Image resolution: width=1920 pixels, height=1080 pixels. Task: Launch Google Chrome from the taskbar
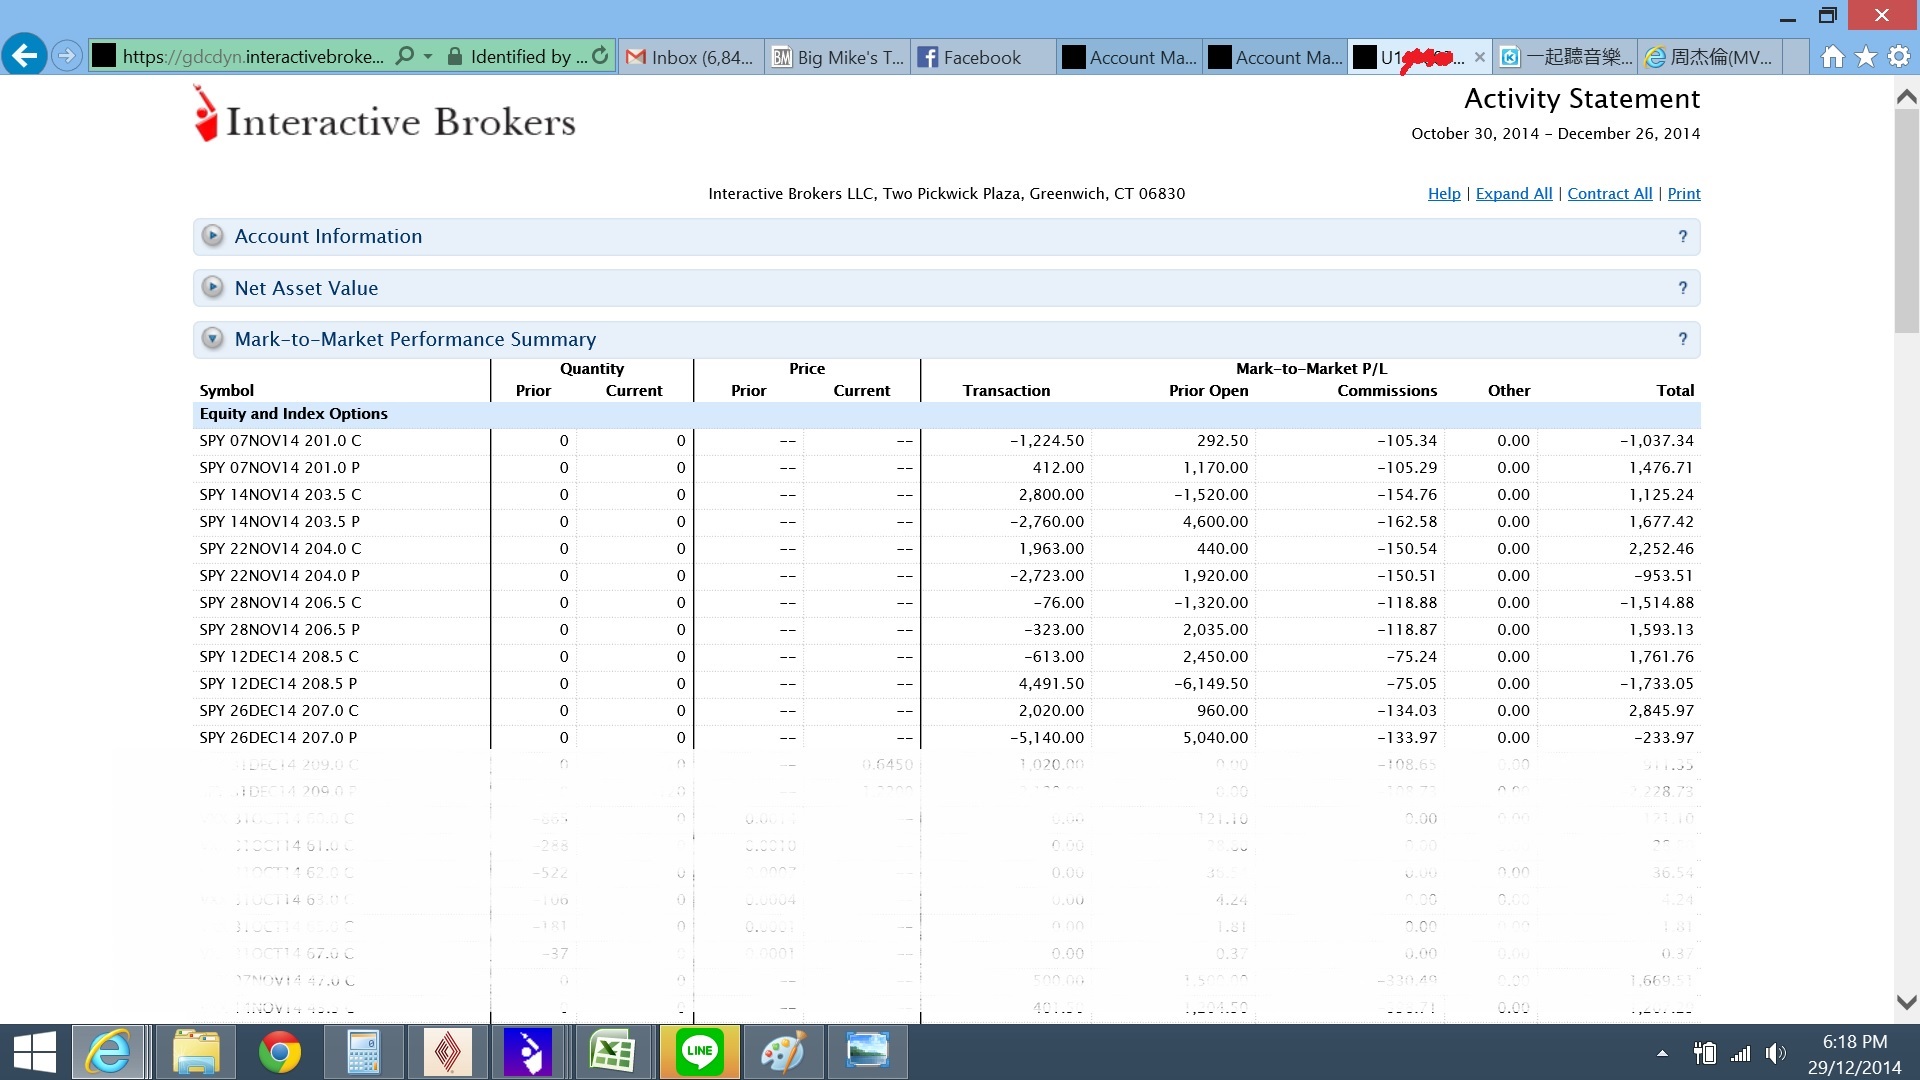(280, 1052)
